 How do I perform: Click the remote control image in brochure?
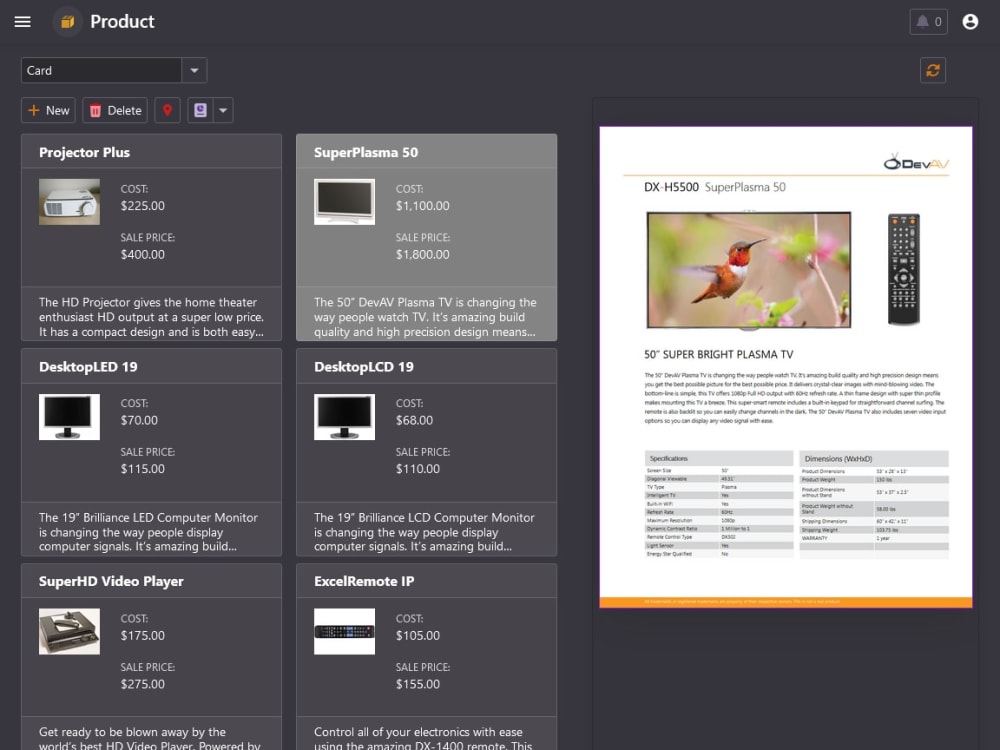[904, 269]
